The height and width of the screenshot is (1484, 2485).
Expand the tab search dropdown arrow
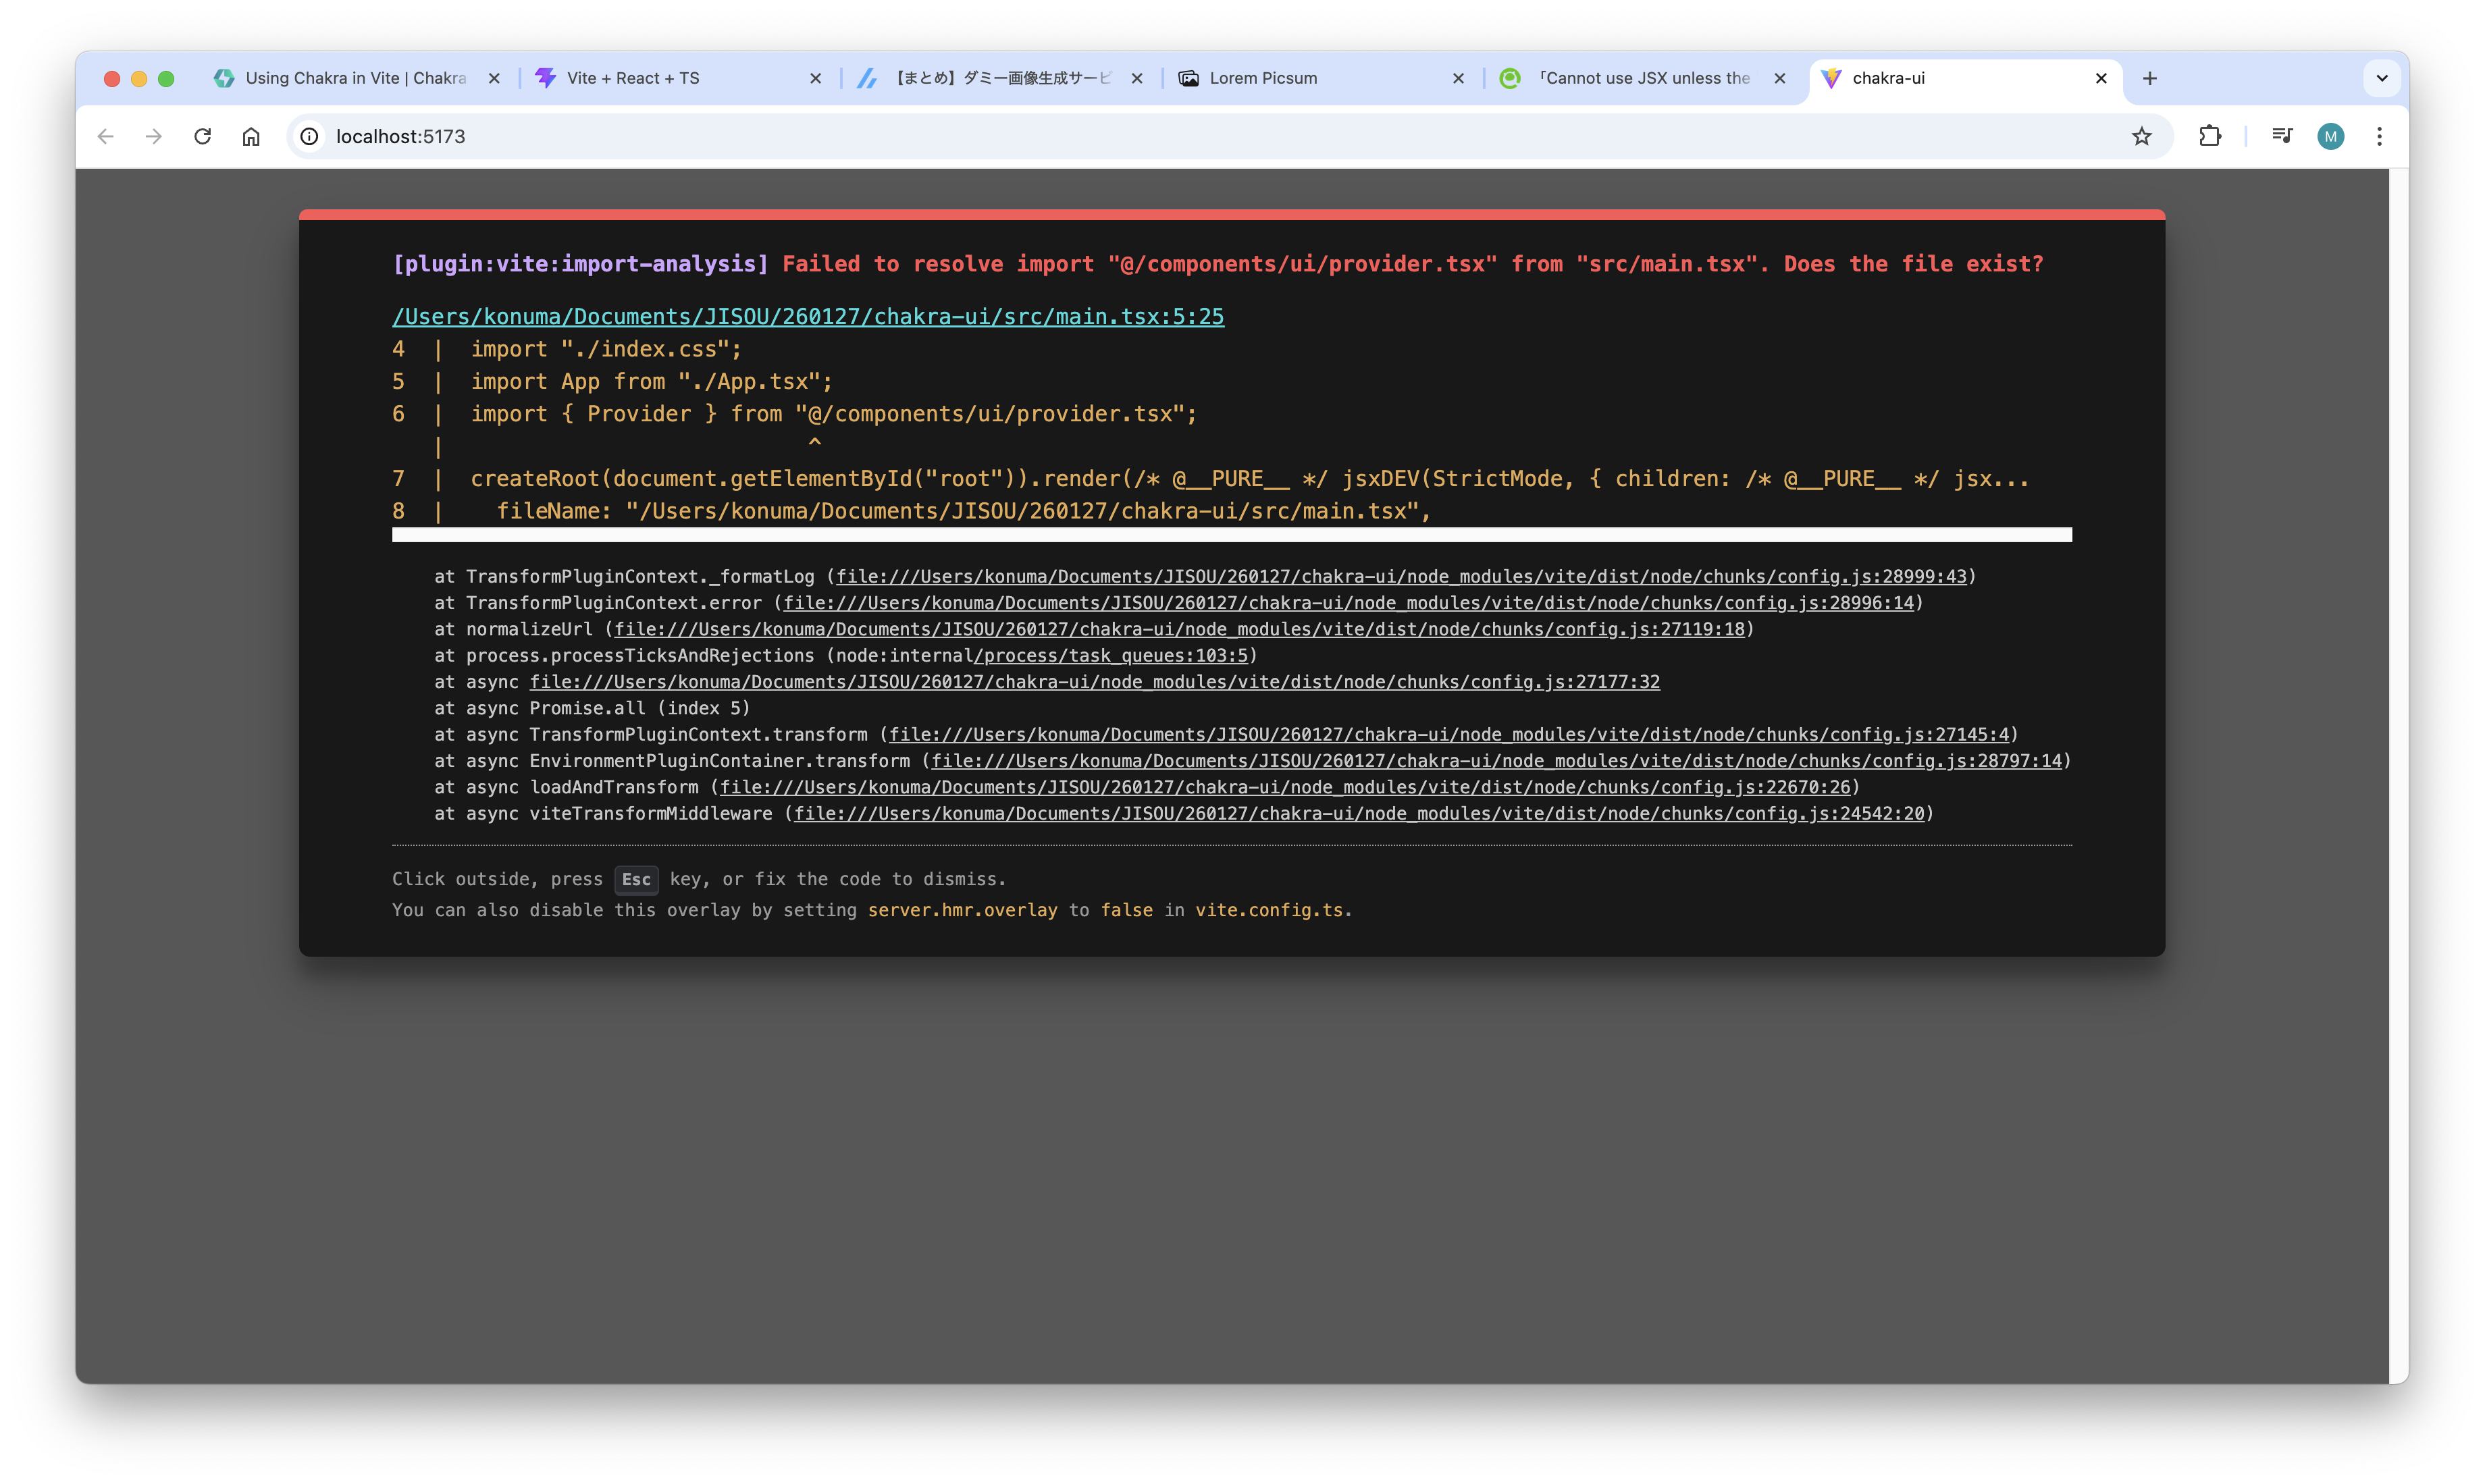pos(2382,78)
